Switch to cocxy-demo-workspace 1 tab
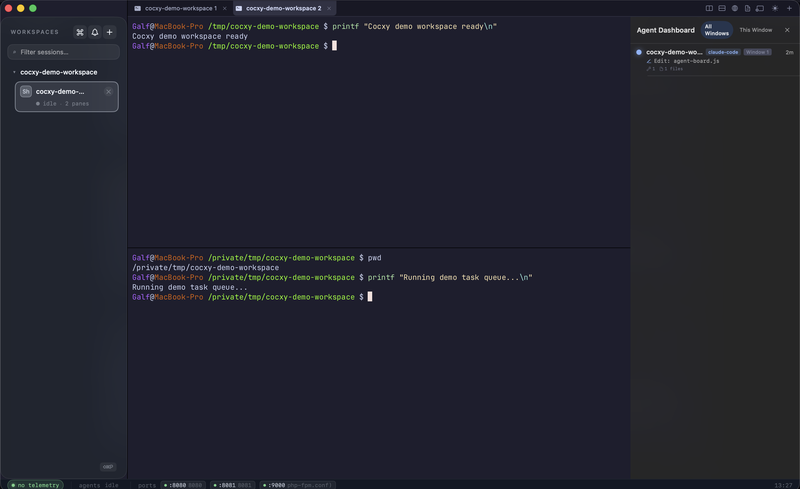 pyautogui.click(x=180, y=8)
